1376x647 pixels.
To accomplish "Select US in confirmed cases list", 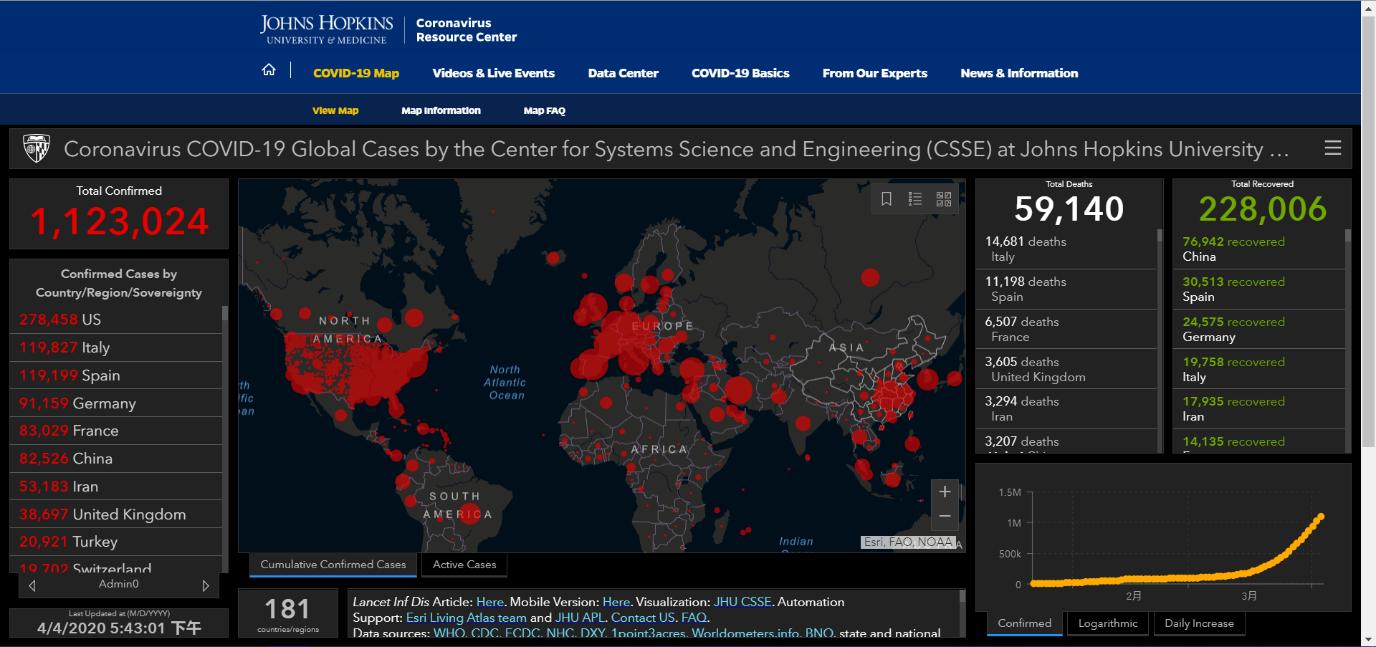I will 60,320.
